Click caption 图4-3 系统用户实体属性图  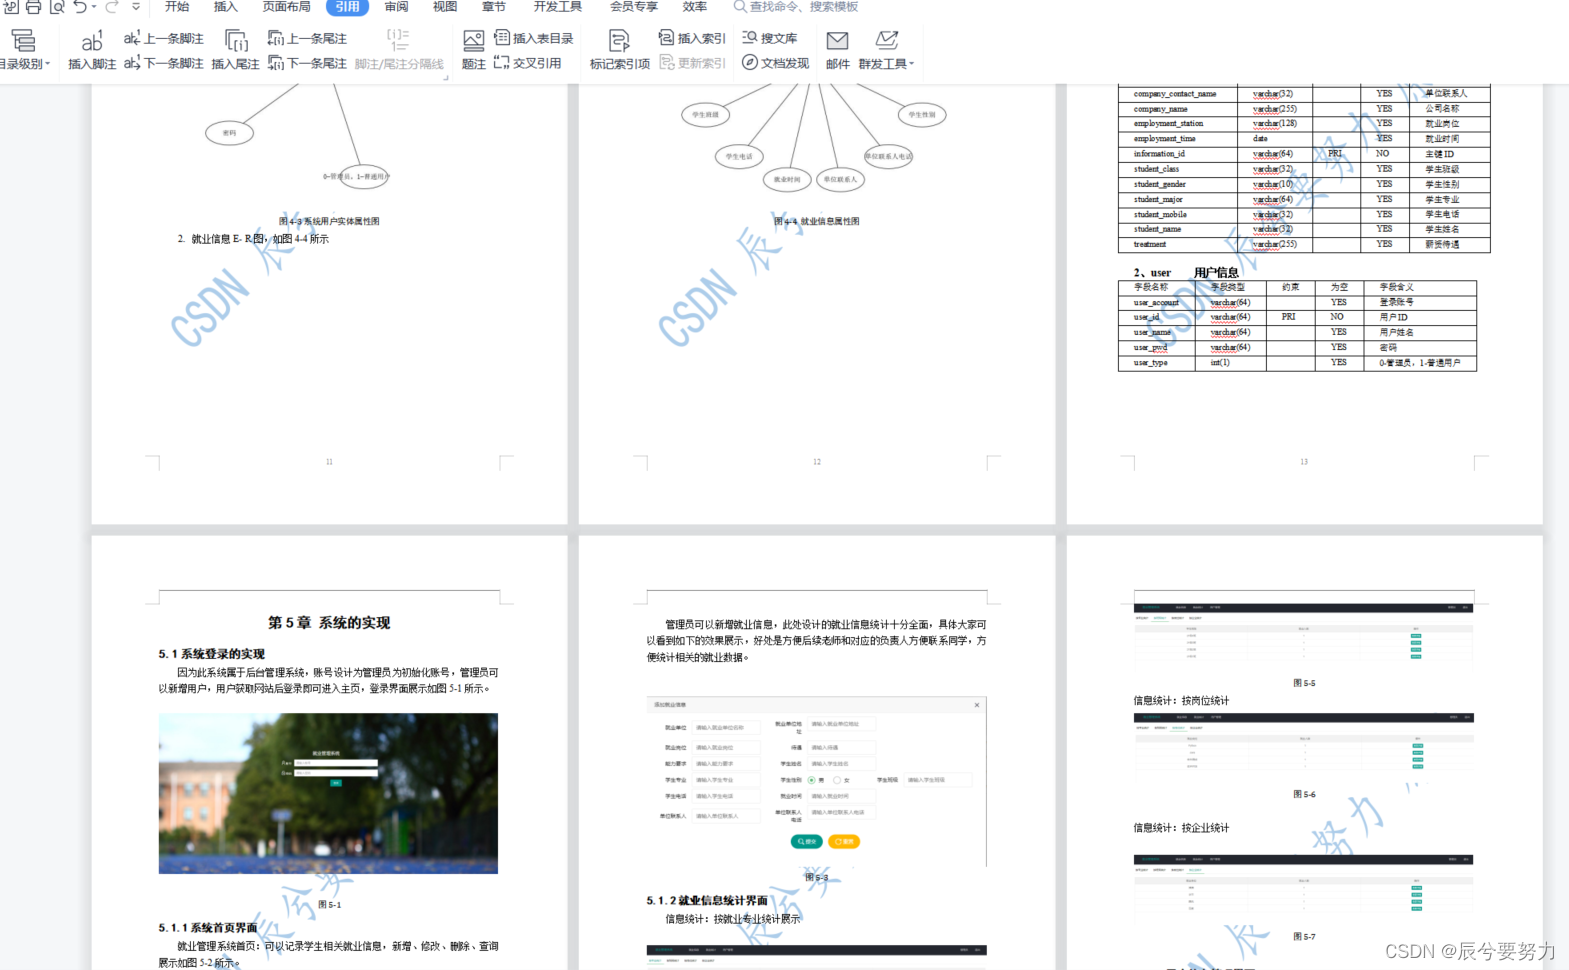tap(329, 221)
